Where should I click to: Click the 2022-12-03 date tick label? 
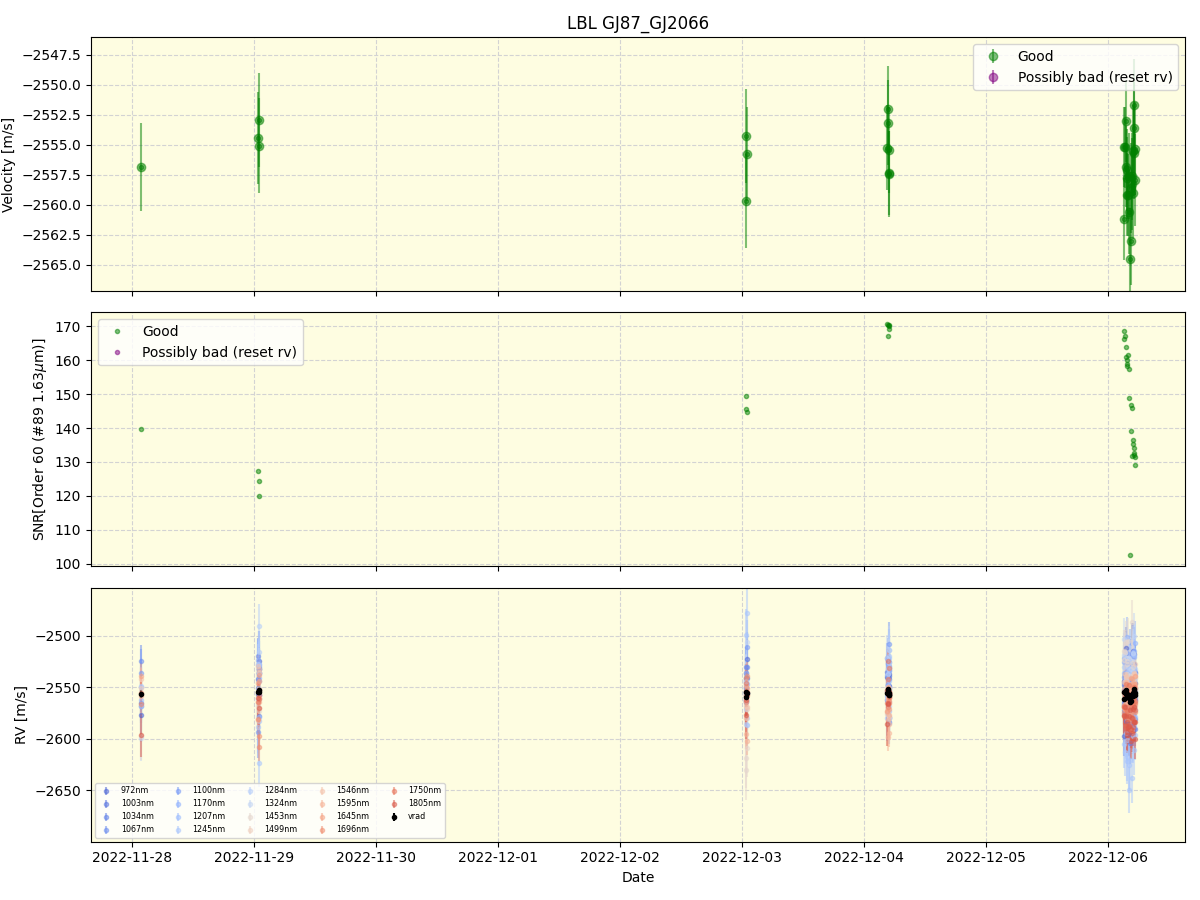pos(742,857)
